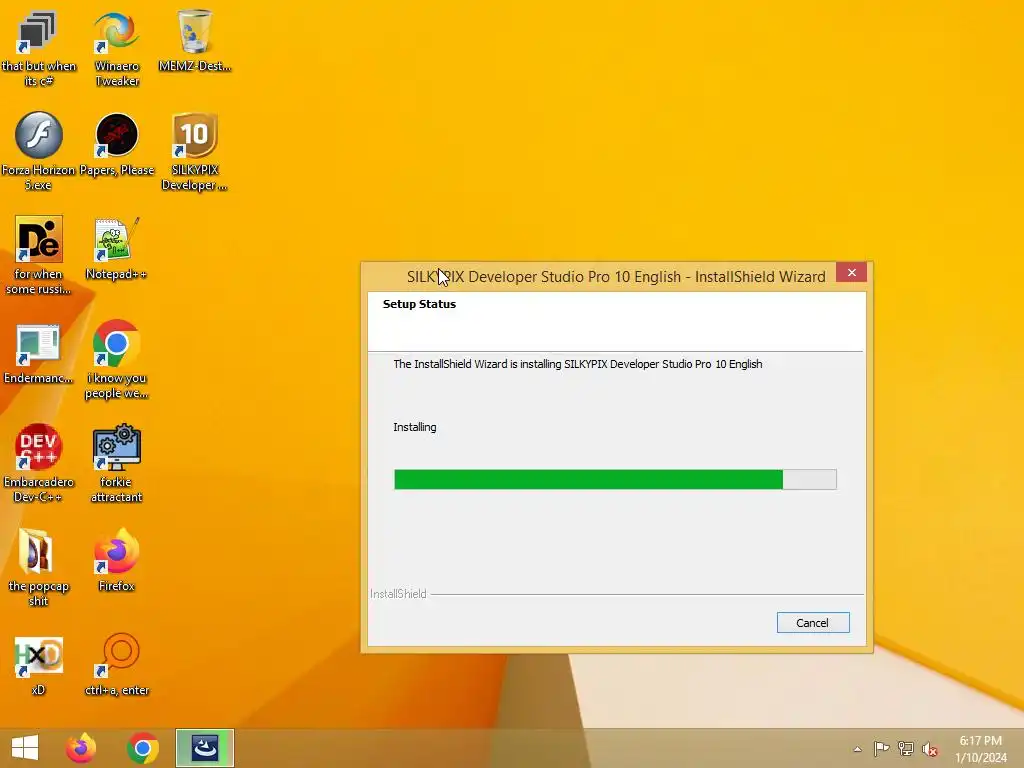Click the 'Installing' status label
The image size is (1024, 768).
click(x=415, y=427)
